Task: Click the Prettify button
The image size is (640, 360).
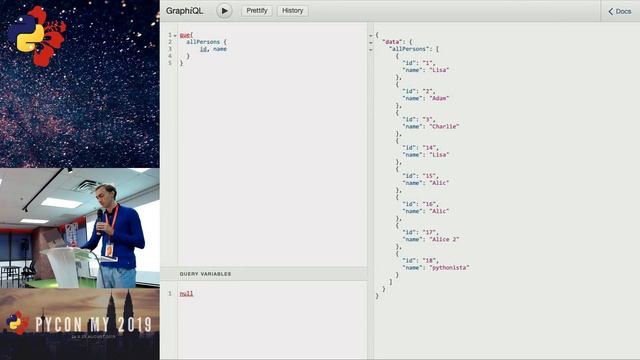Action: [257, 11]
